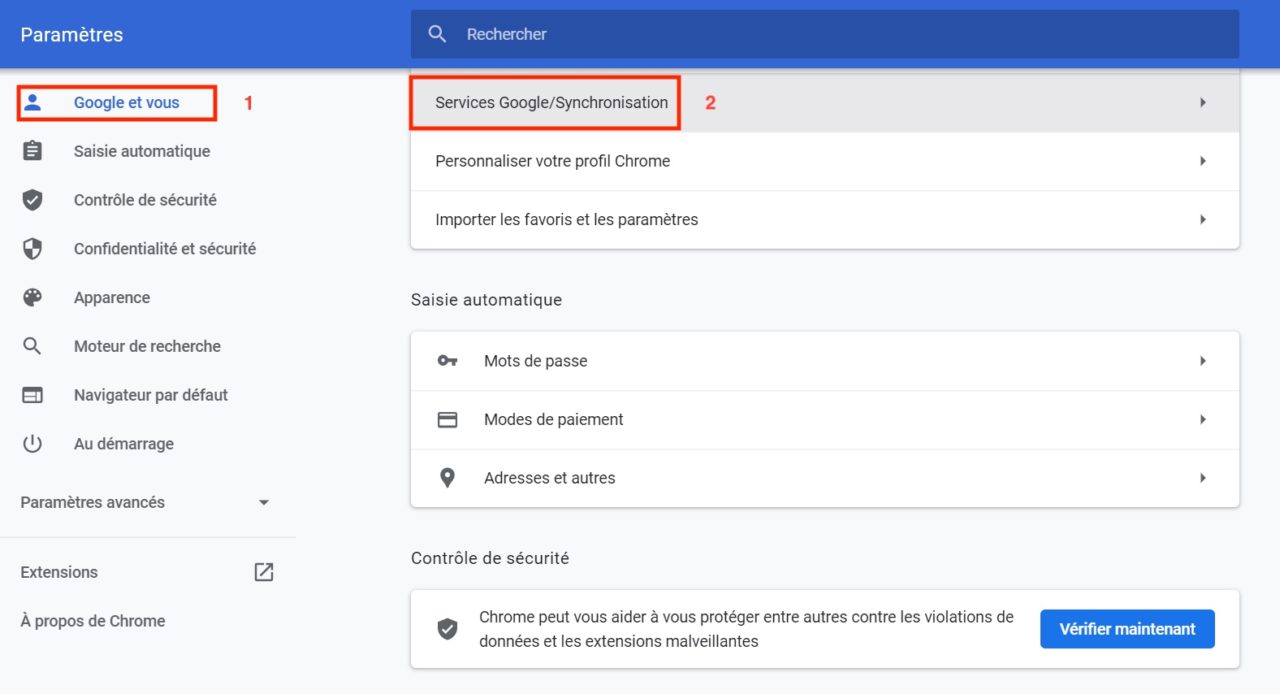Open À propos de Chrome
The image size is (1280, 694).
point(92,621)
